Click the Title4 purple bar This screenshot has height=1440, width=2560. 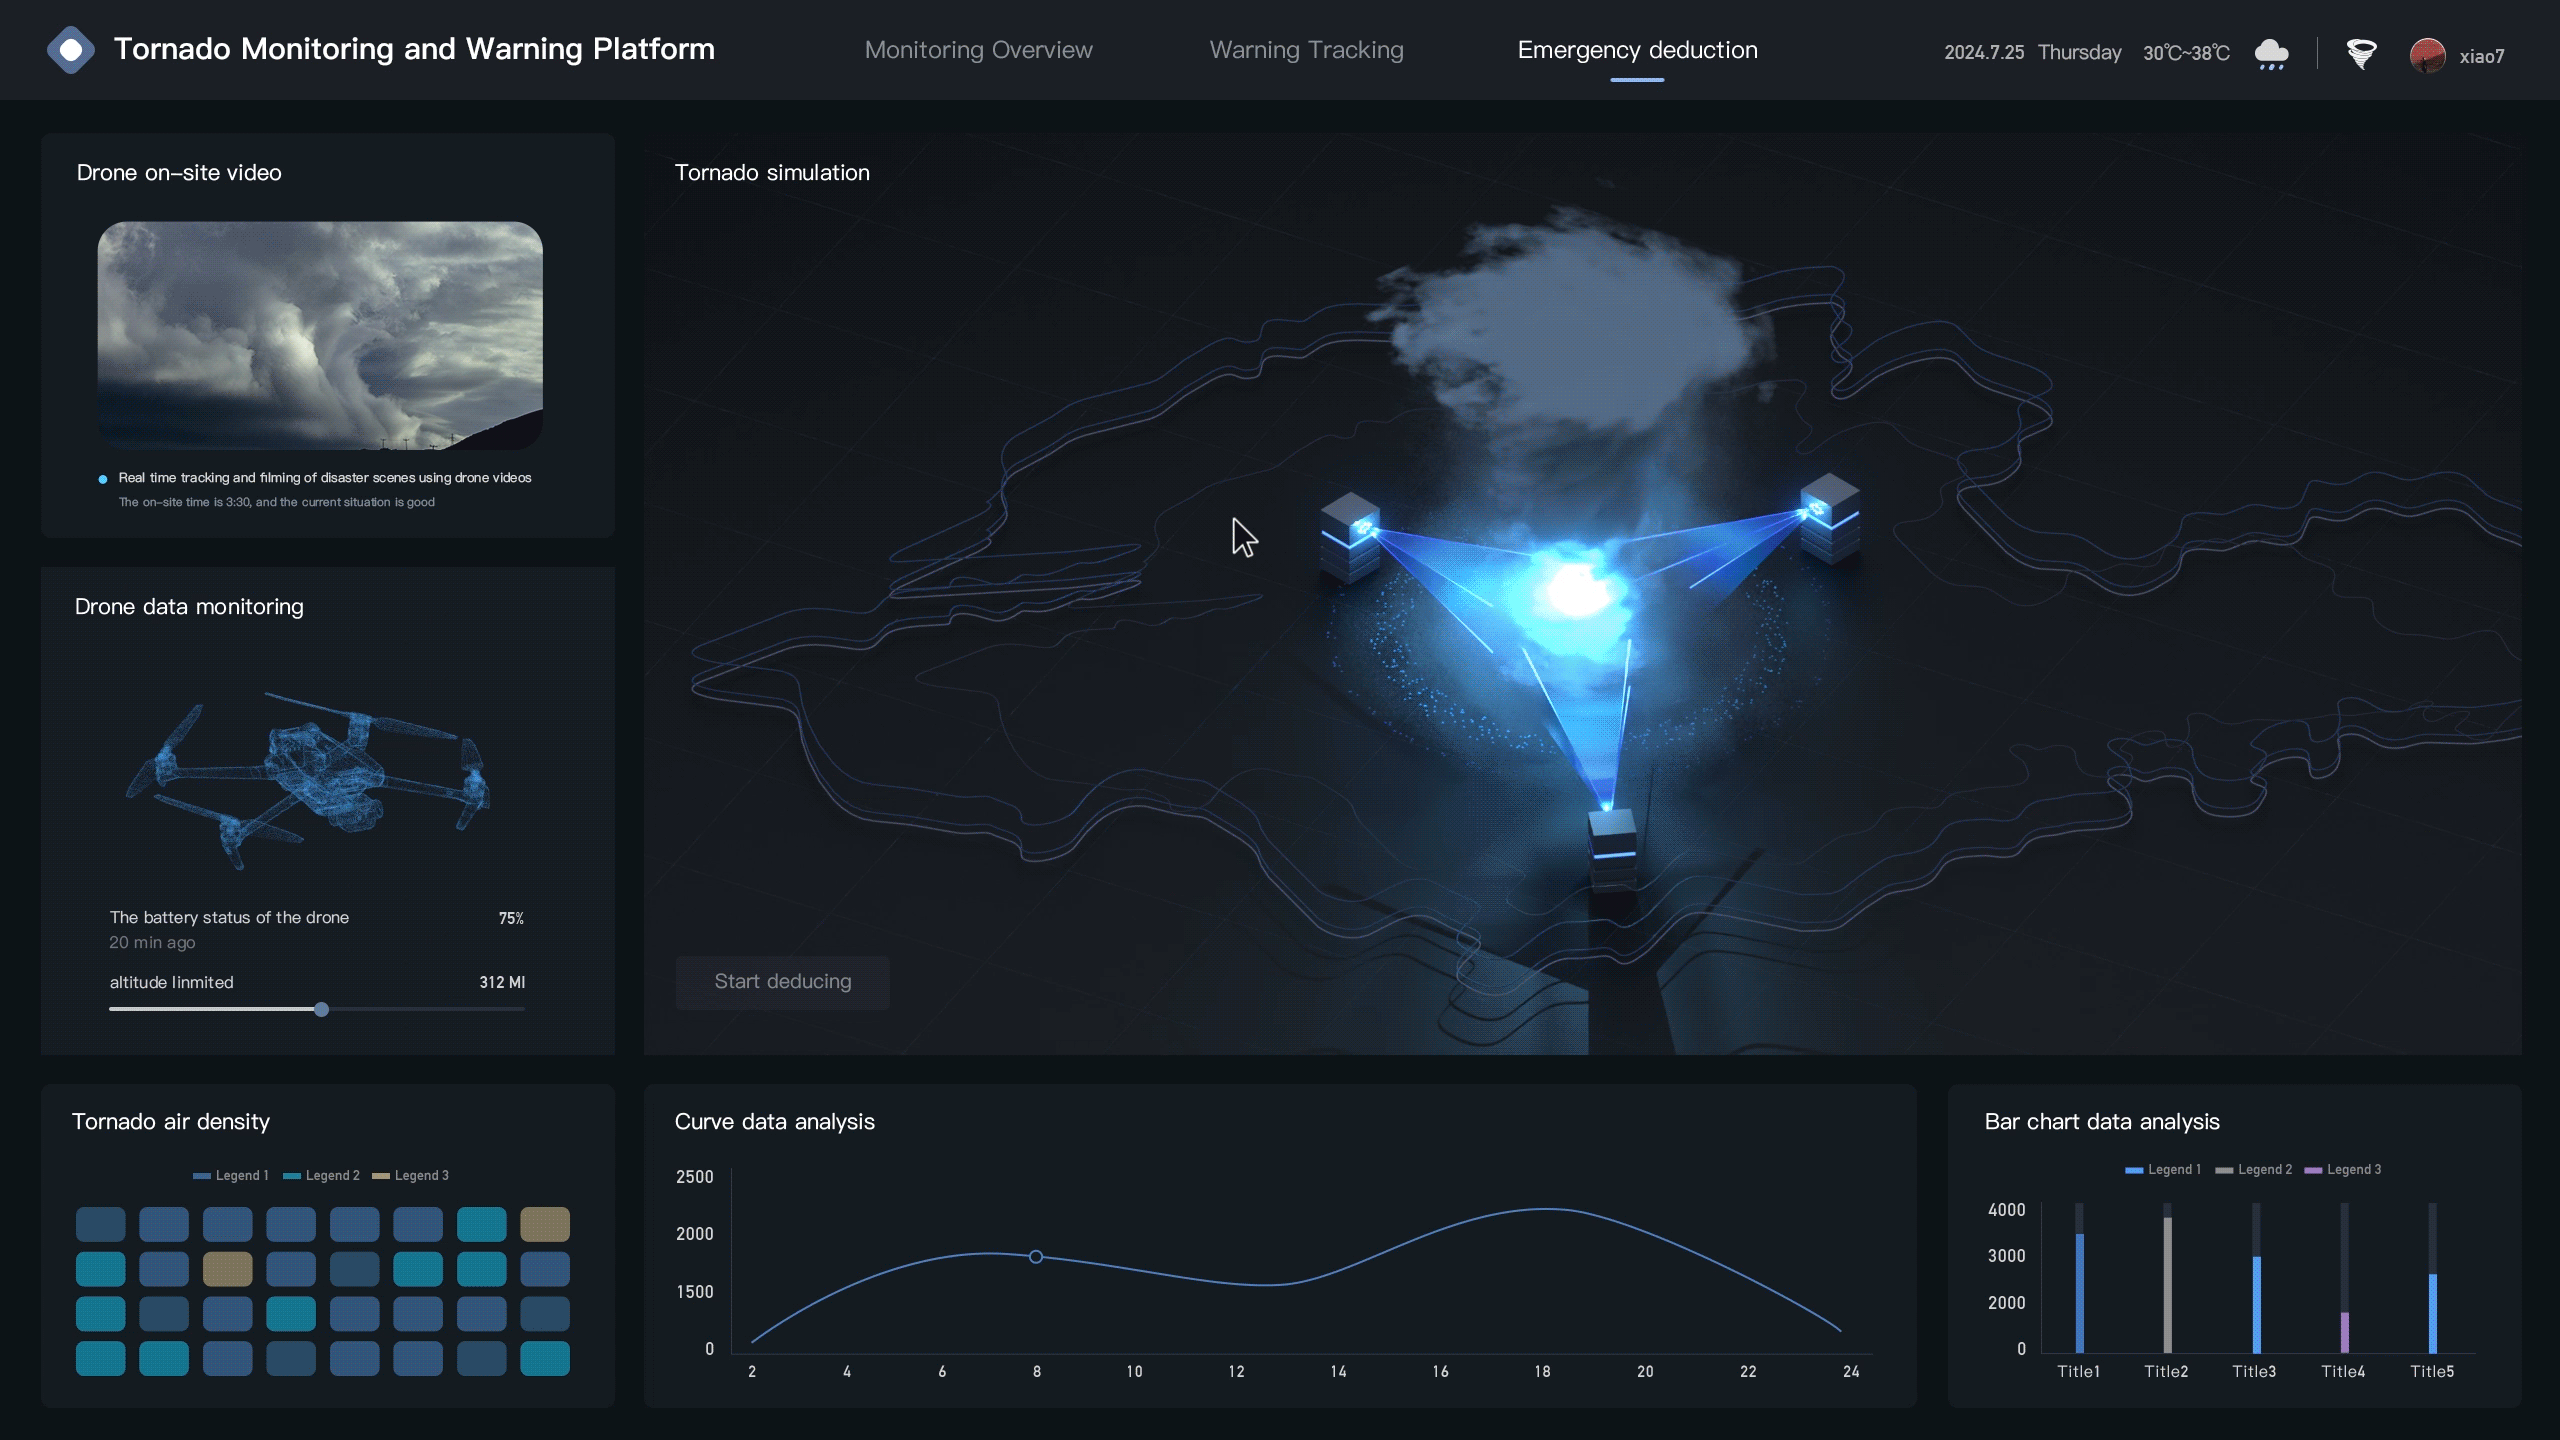2344,1331
